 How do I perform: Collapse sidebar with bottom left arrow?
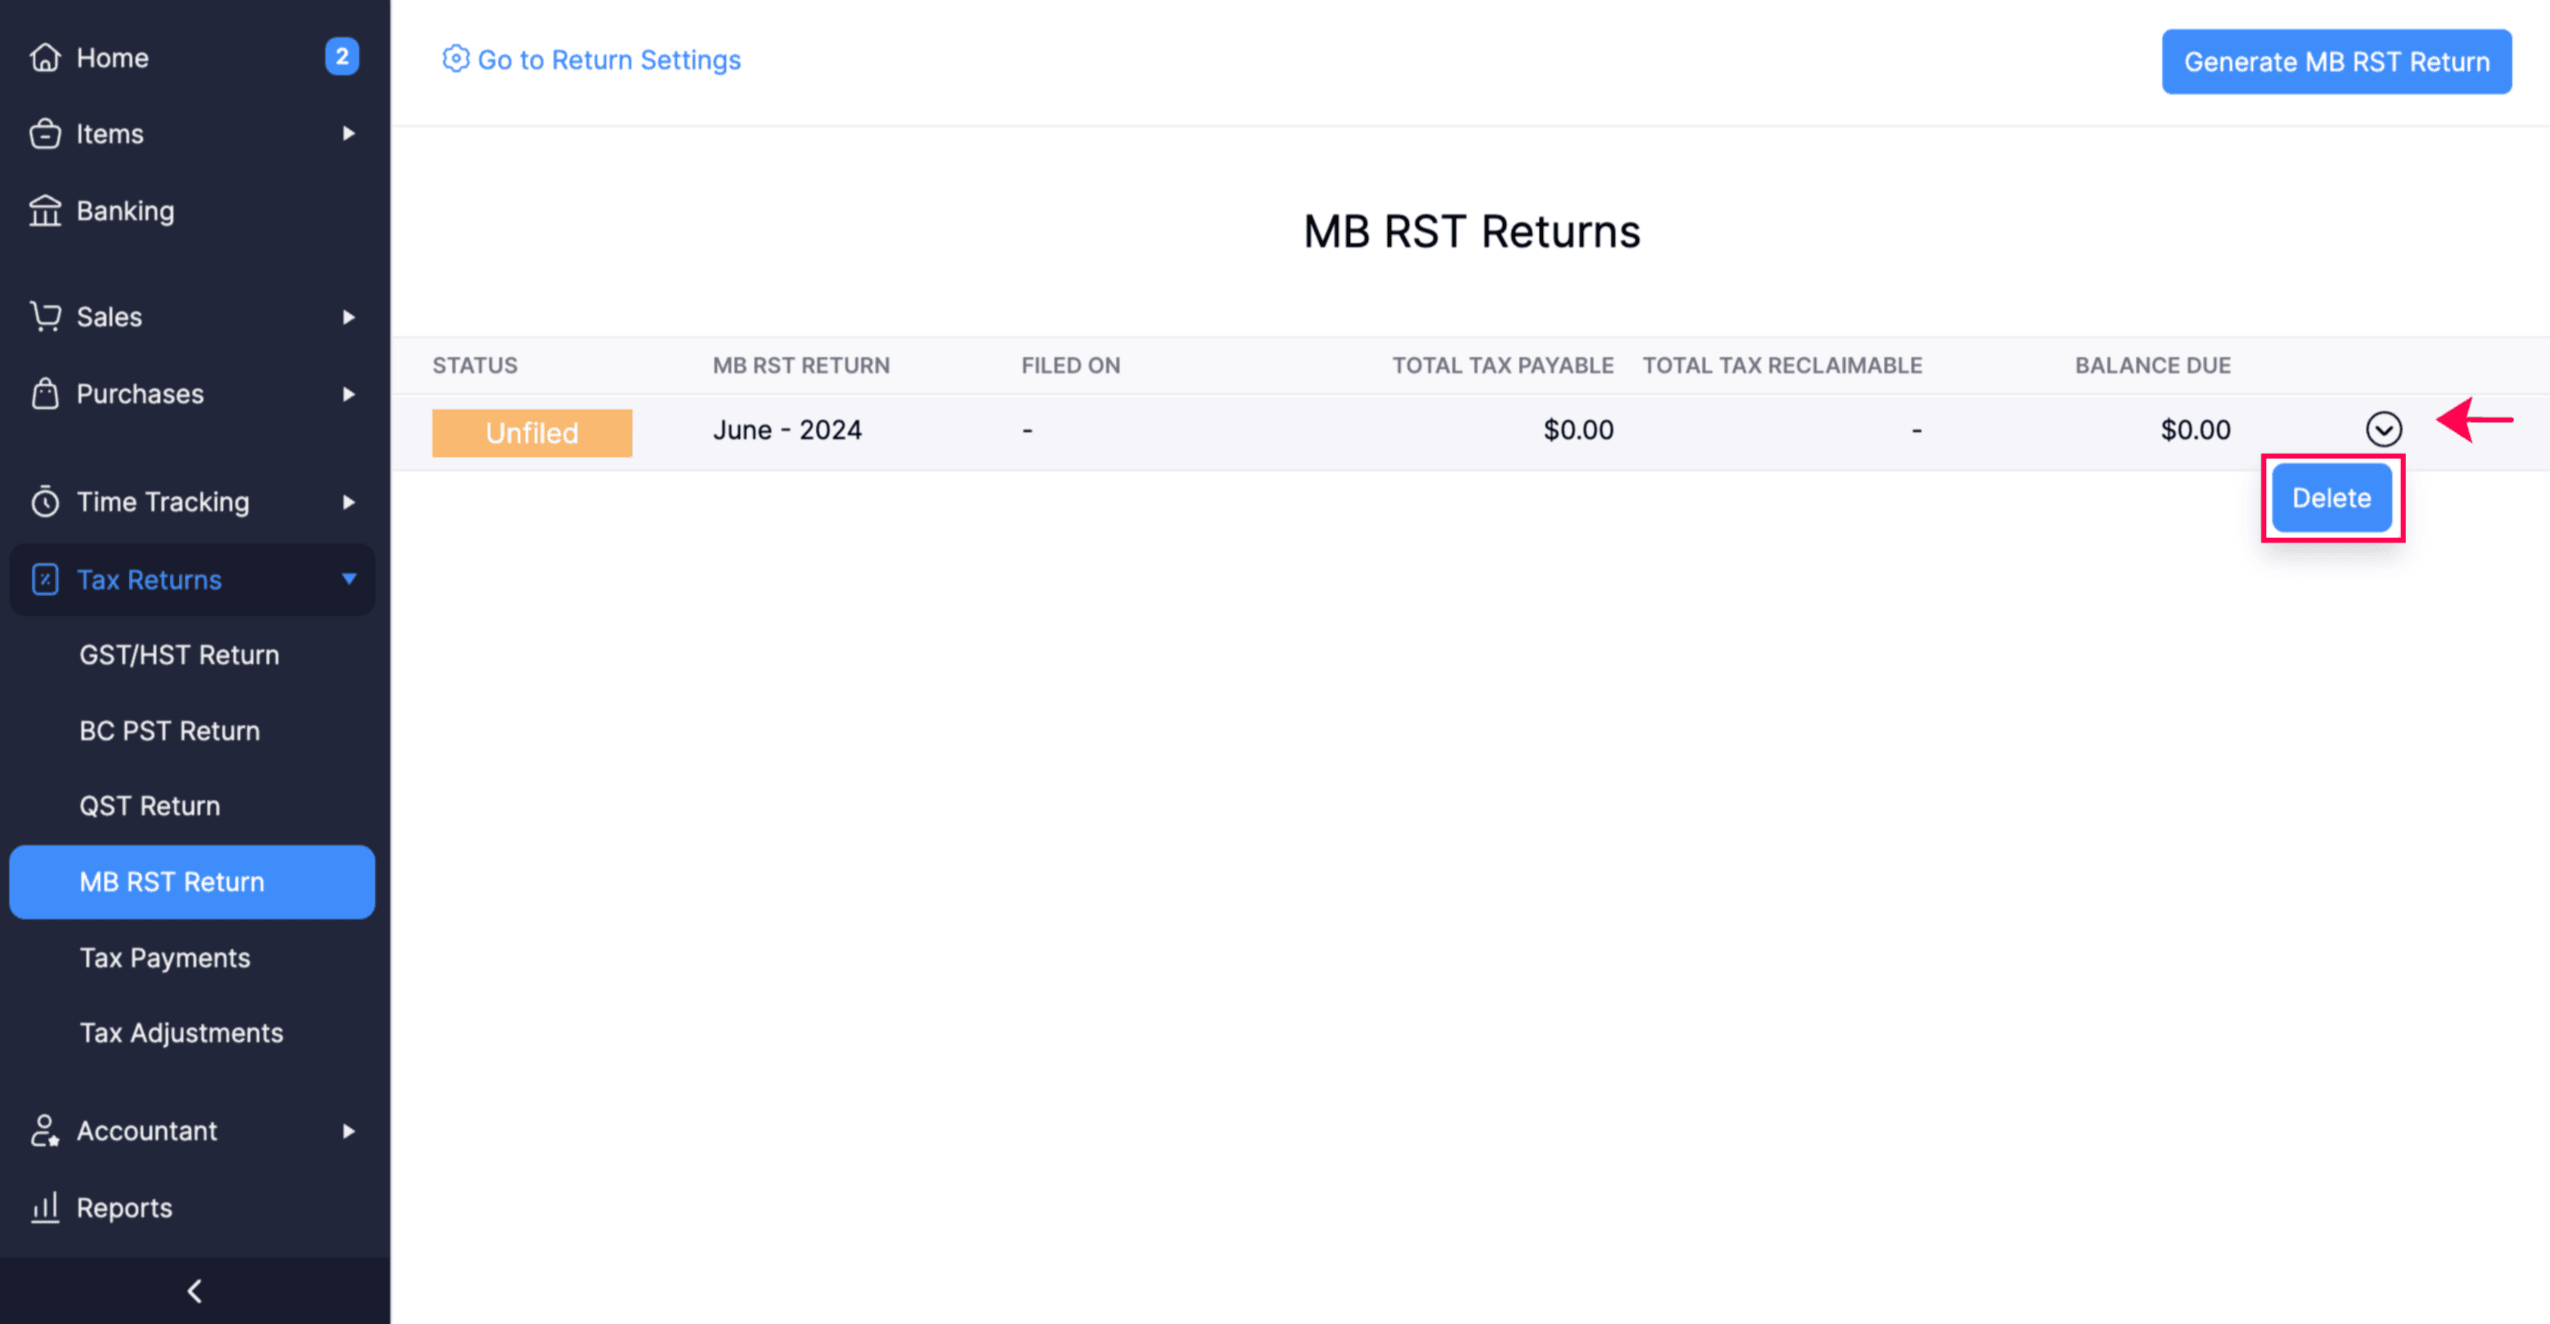pos(195,1291)
